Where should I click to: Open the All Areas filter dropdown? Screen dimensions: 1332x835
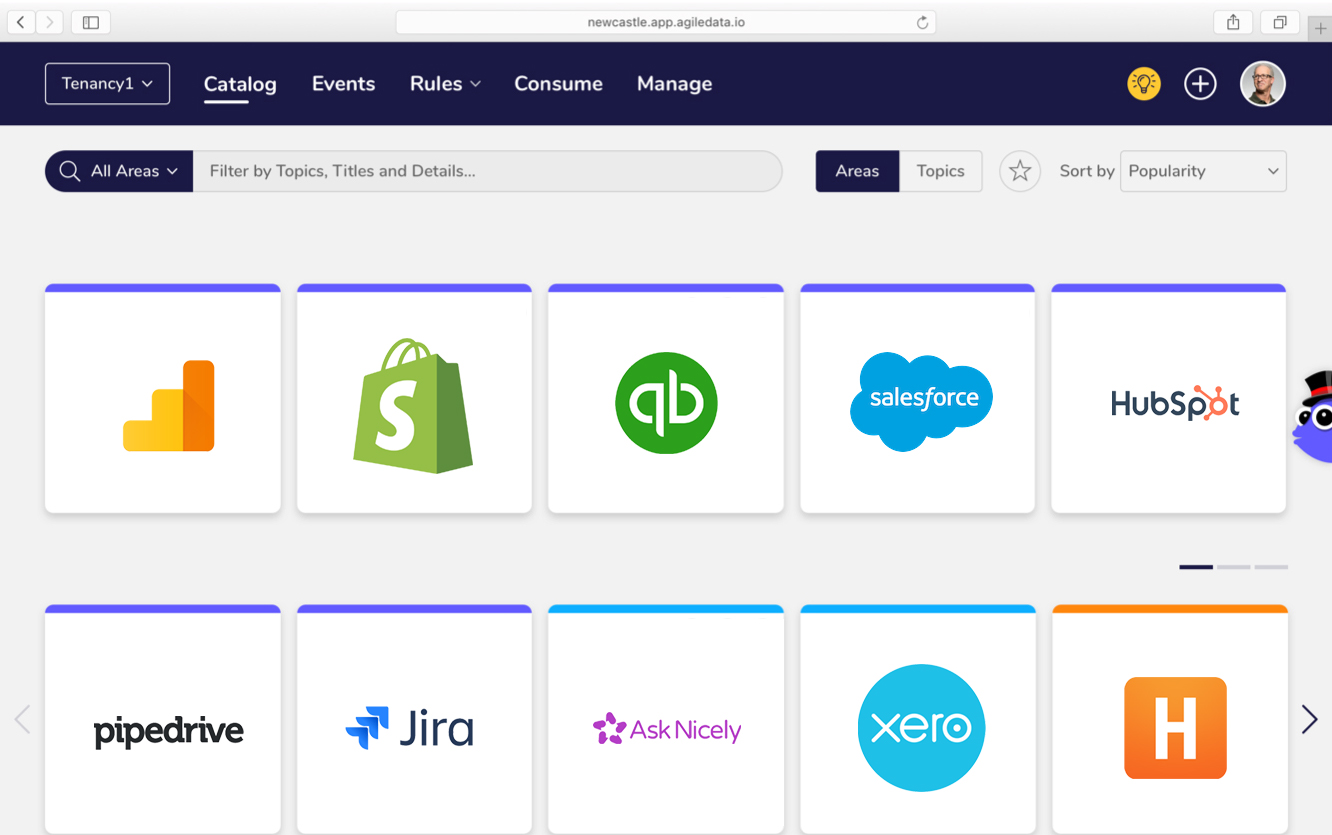[x=119, y=171]
